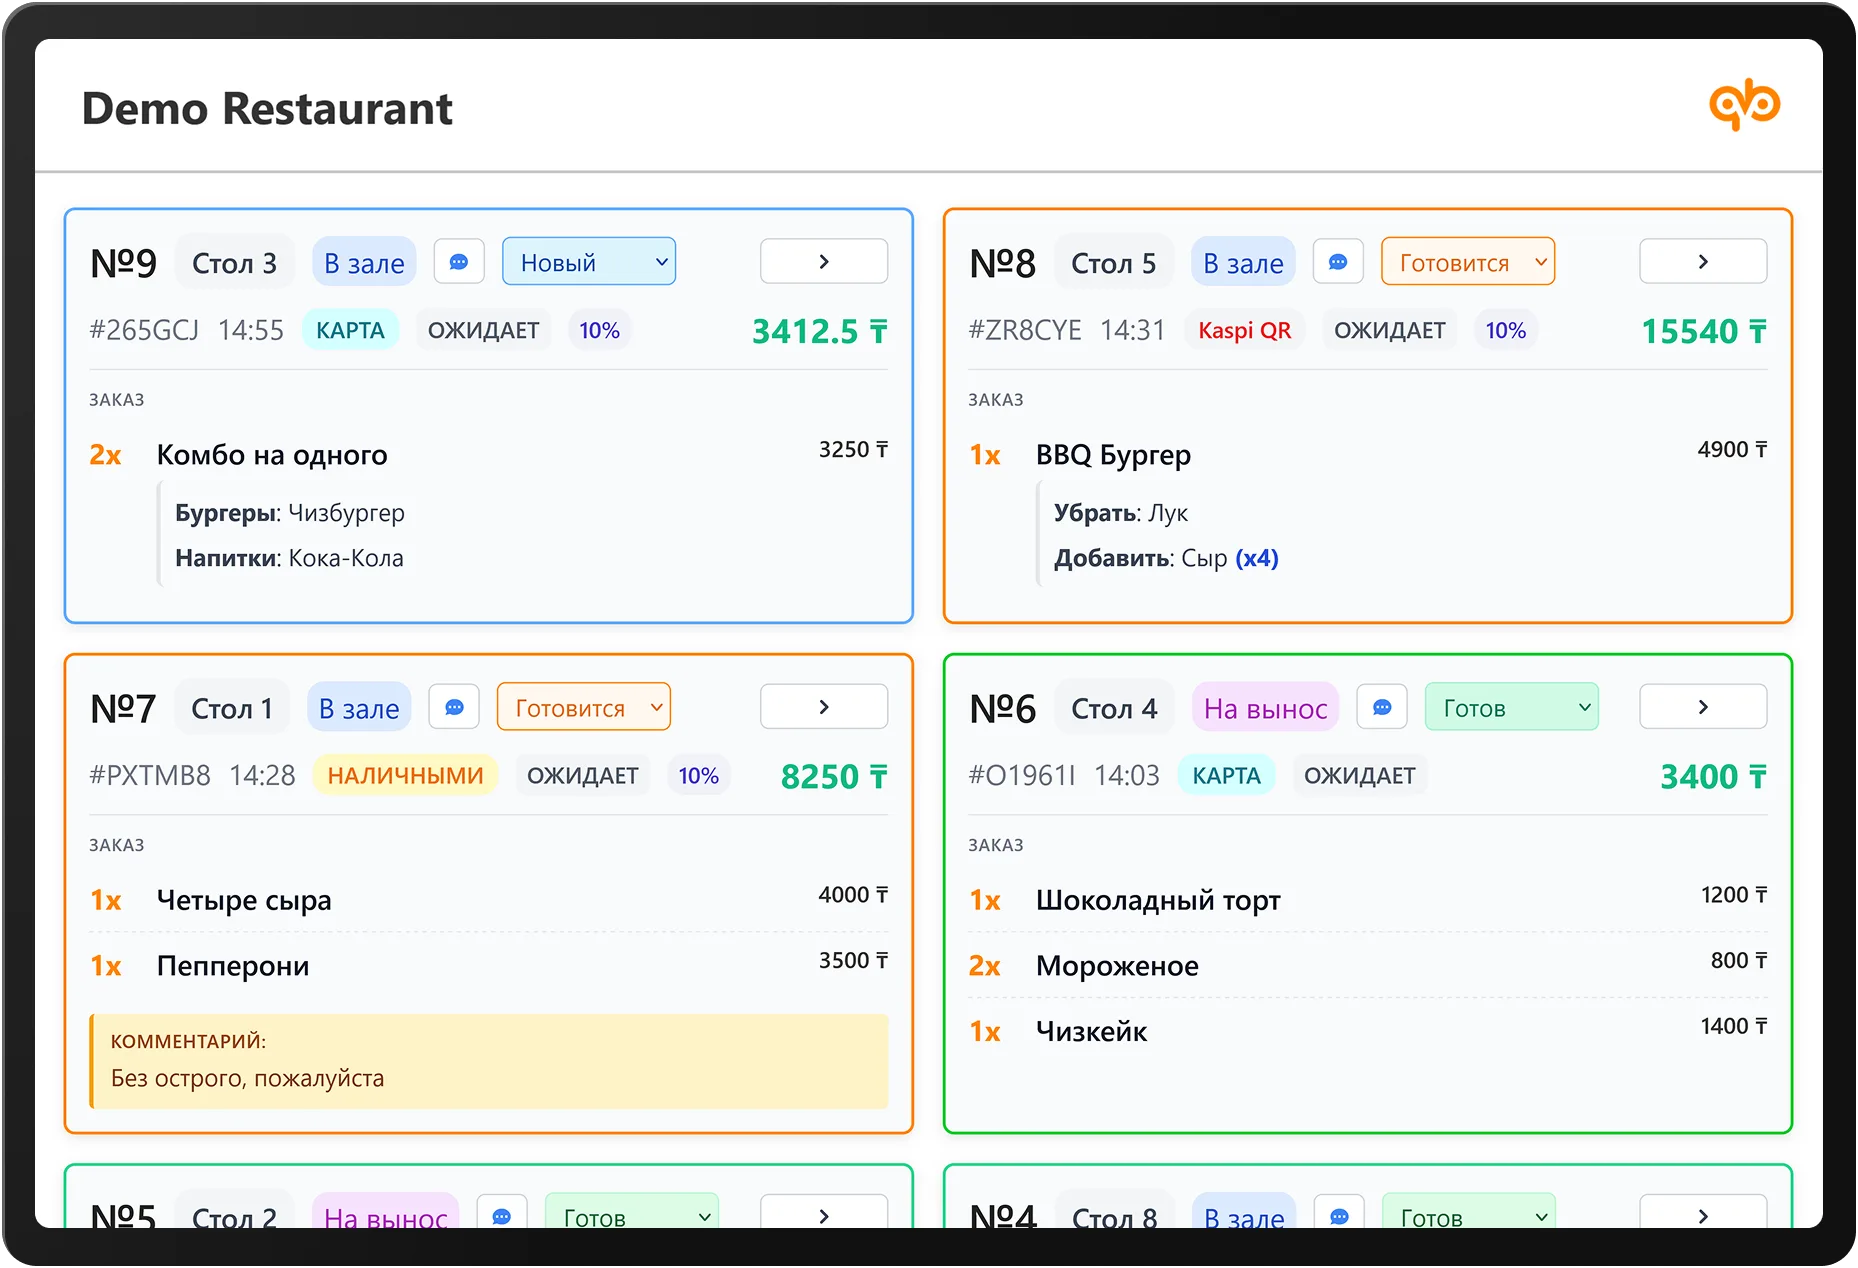Click the orange logo in header
Image resolution: width=1858 pixels, height=1268 pixels.
[1744, 105]
